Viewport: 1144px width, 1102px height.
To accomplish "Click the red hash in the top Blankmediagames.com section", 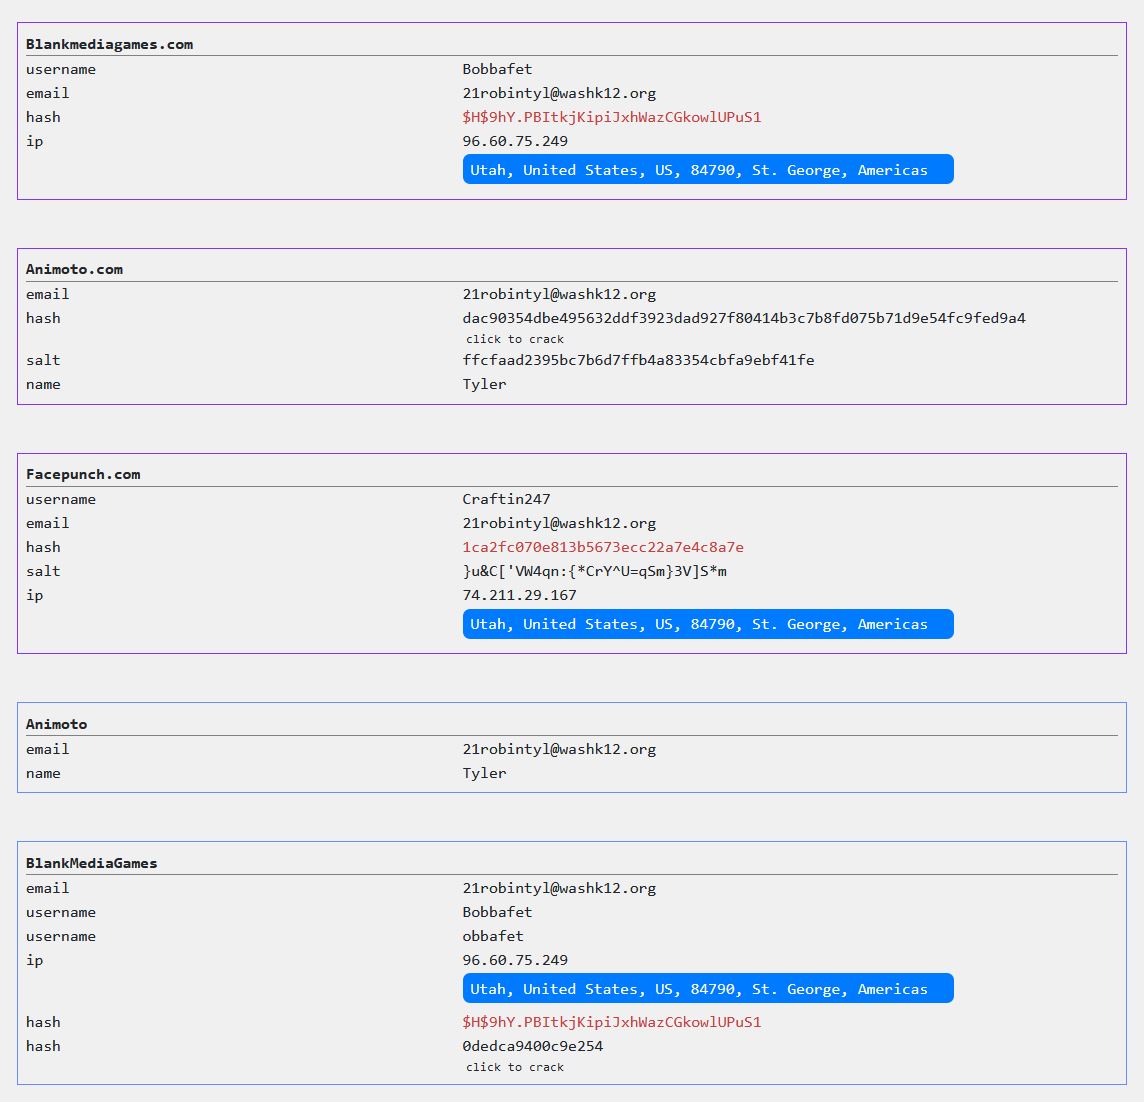I will [611, 117].
